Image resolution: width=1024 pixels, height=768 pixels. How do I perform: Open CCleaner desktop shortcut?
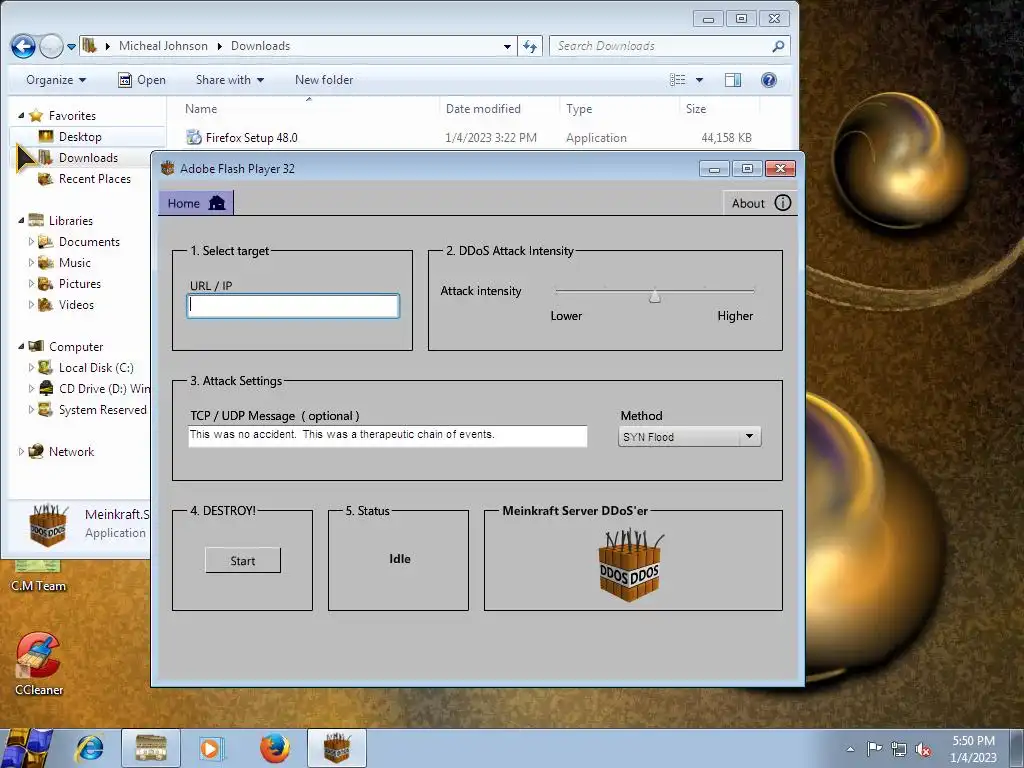[39, 663]
